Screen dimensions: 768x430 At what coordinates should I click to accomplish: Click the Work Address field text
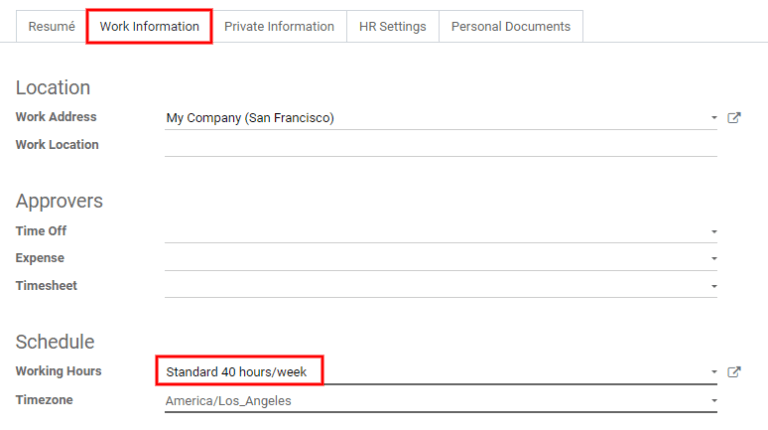pos(250,118)
